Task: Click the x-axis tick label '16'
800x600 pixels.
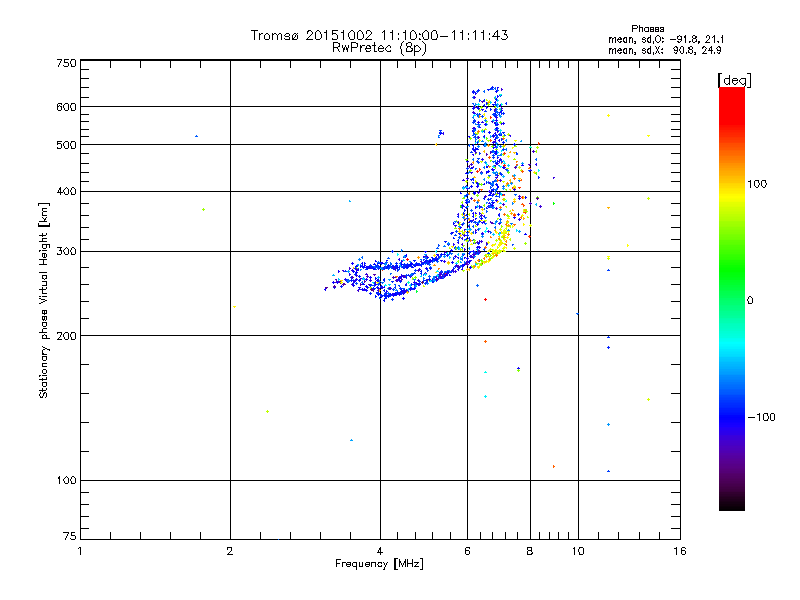Action: pyautogui.click(x=680, y=551)
